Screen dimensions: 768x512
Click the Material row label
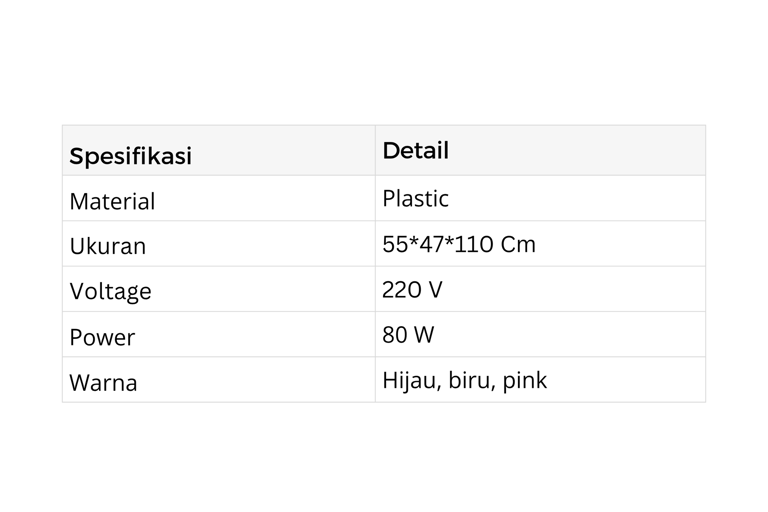[x=112, y=201]
